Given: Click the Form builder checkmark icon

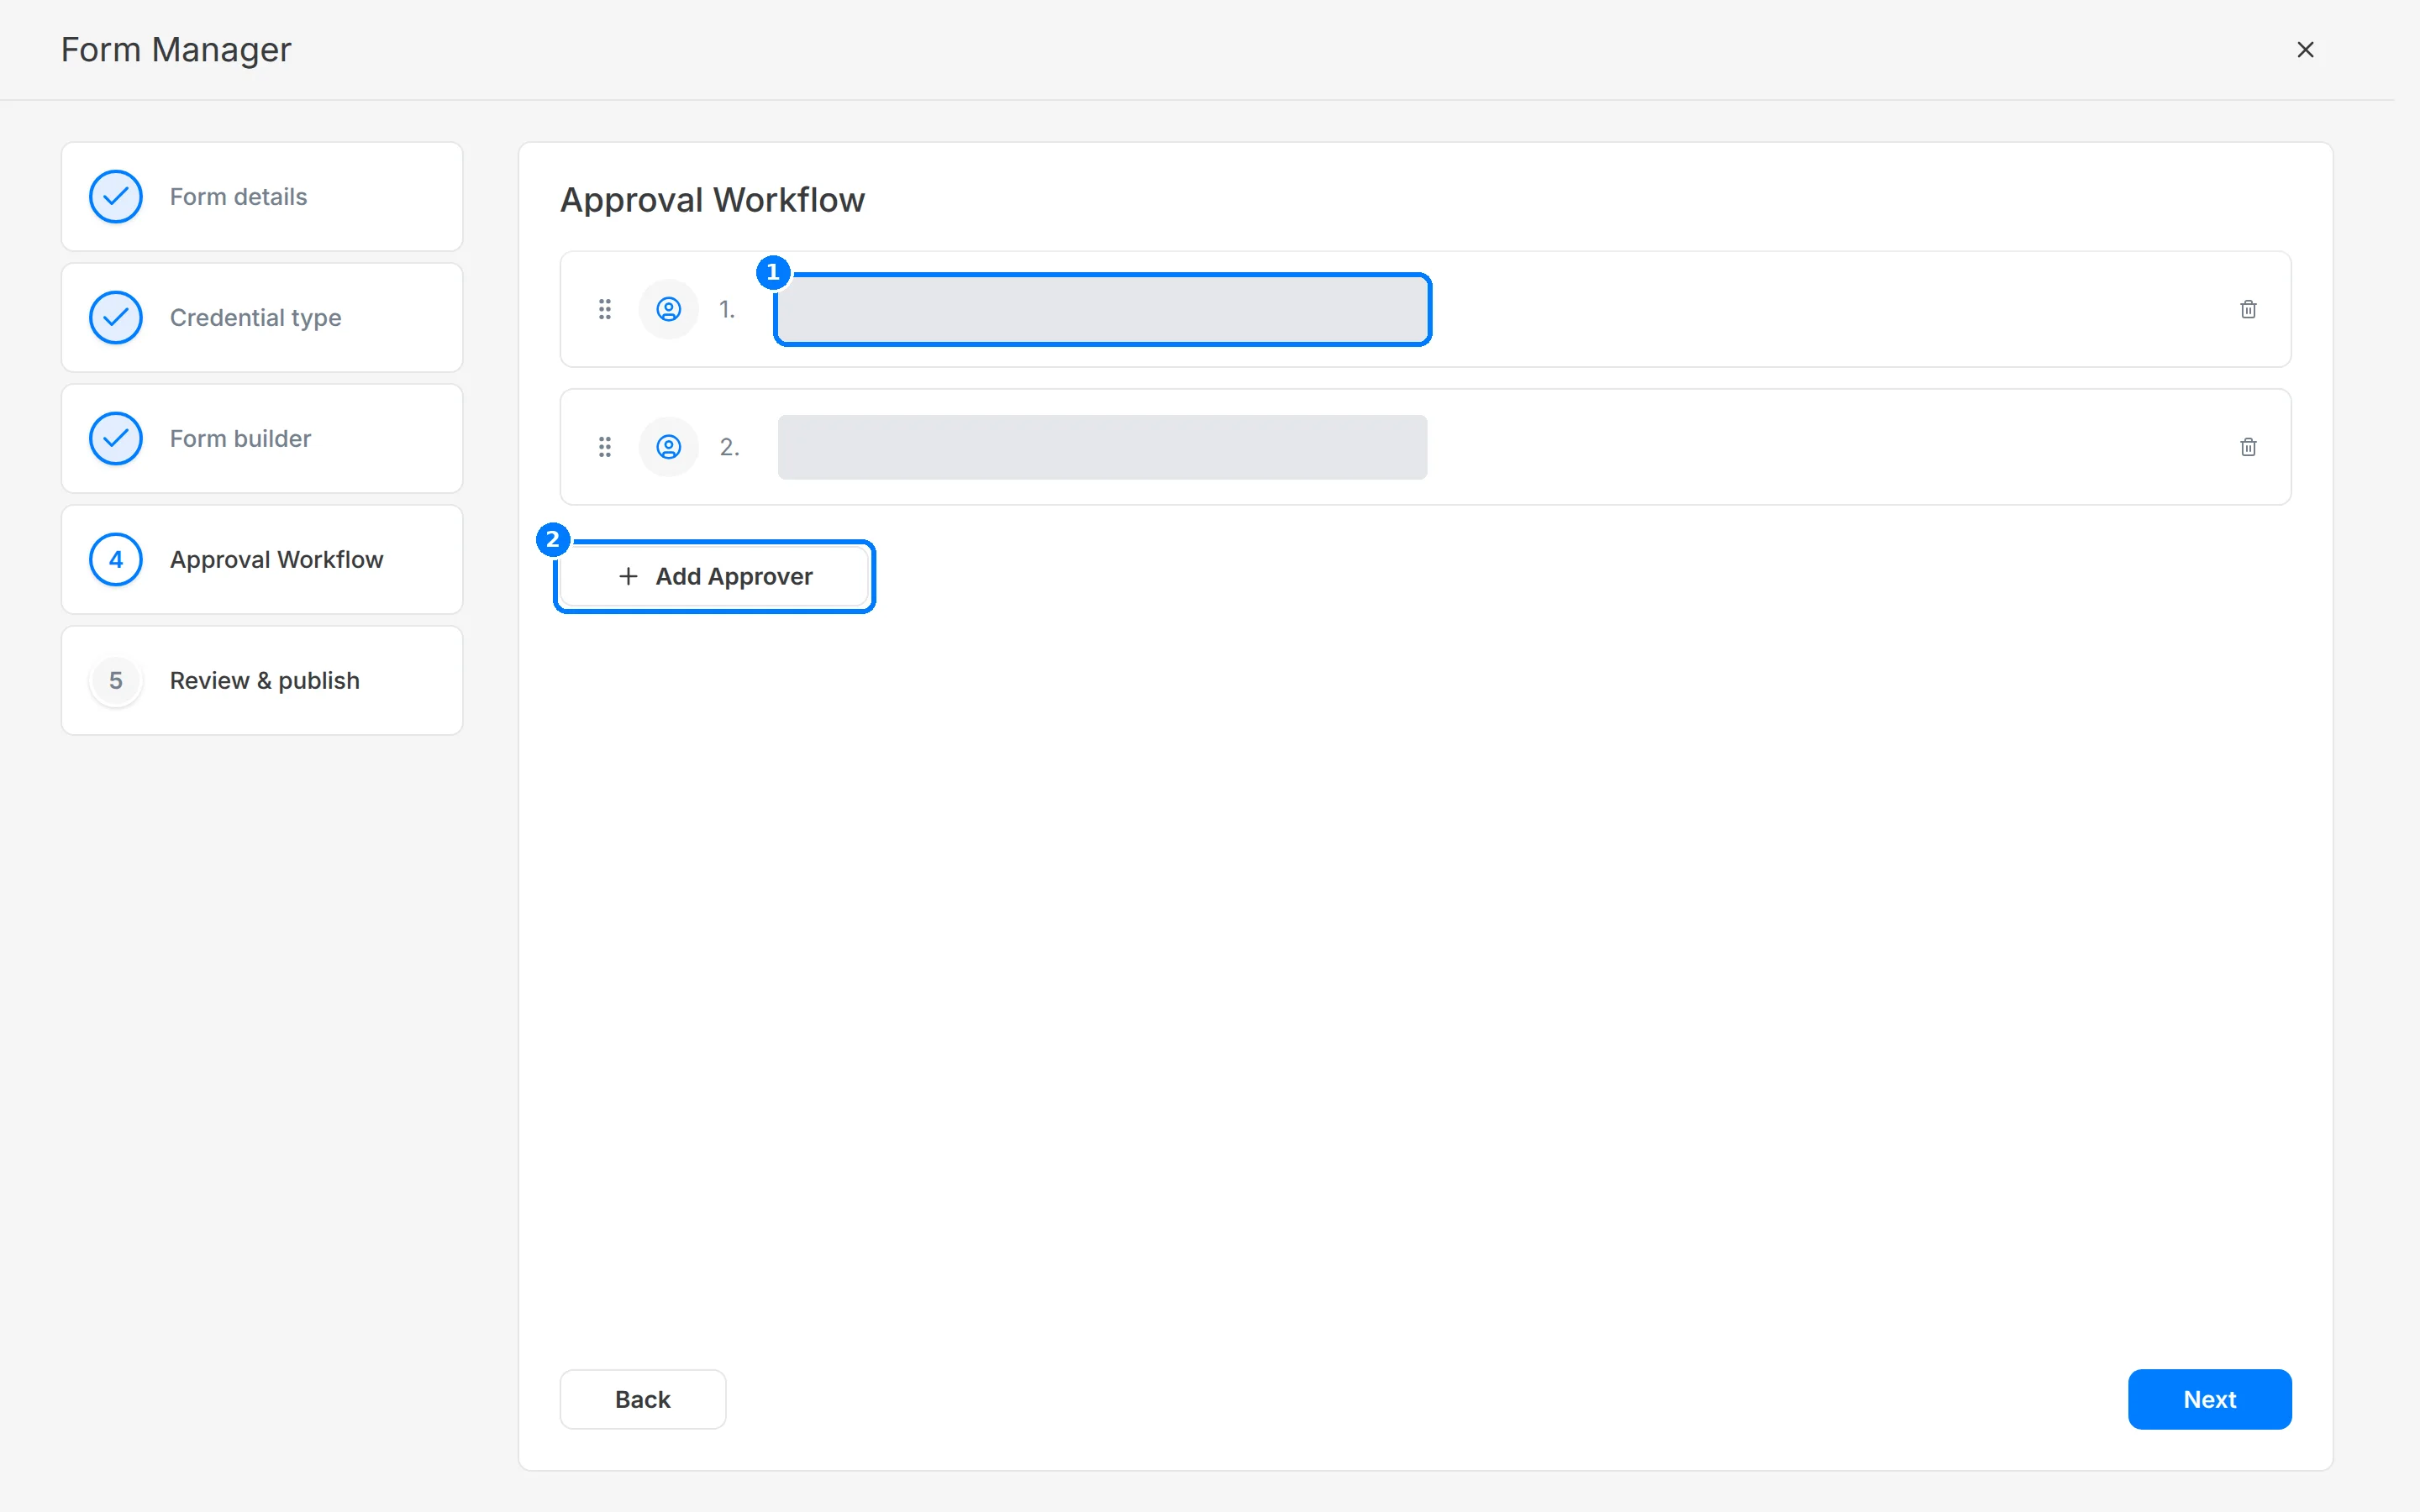Looking at the screenshot, I should point(116,439).
